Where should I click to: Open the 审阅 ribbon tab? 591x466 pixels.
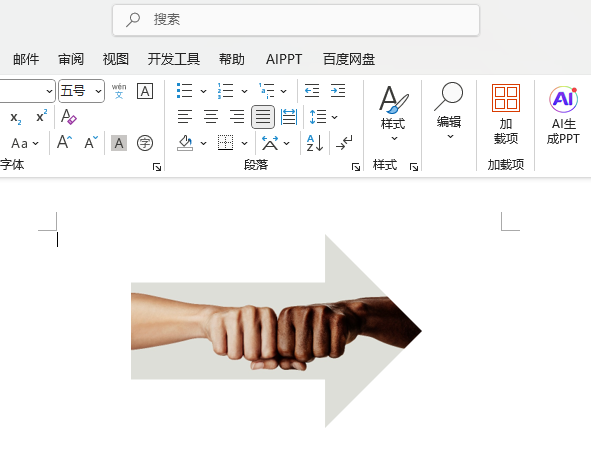click(x=71, y=59)
